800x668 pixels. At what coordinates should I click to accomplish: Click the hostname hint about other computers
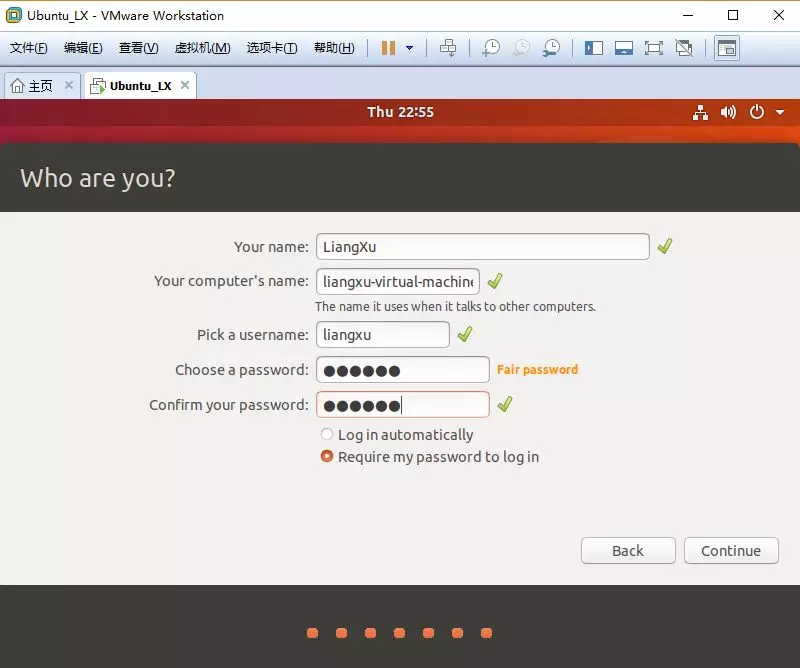[455, 306]
